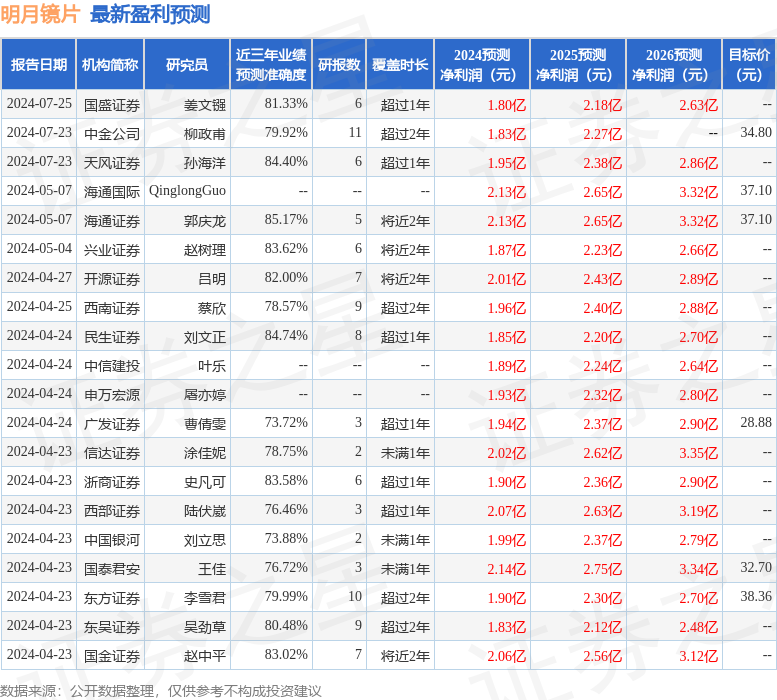Click researcher name 曹倩雯

(205, 424)
